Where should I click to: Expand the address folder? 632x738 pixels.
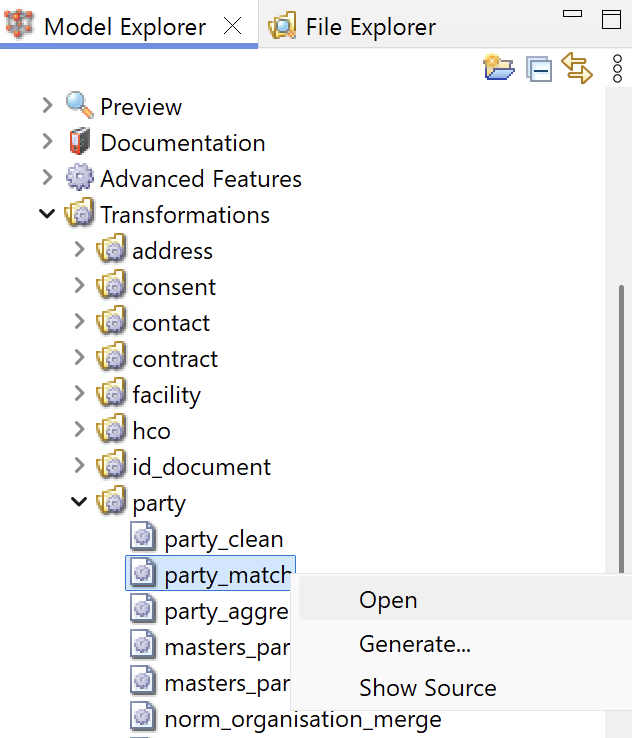79,250
